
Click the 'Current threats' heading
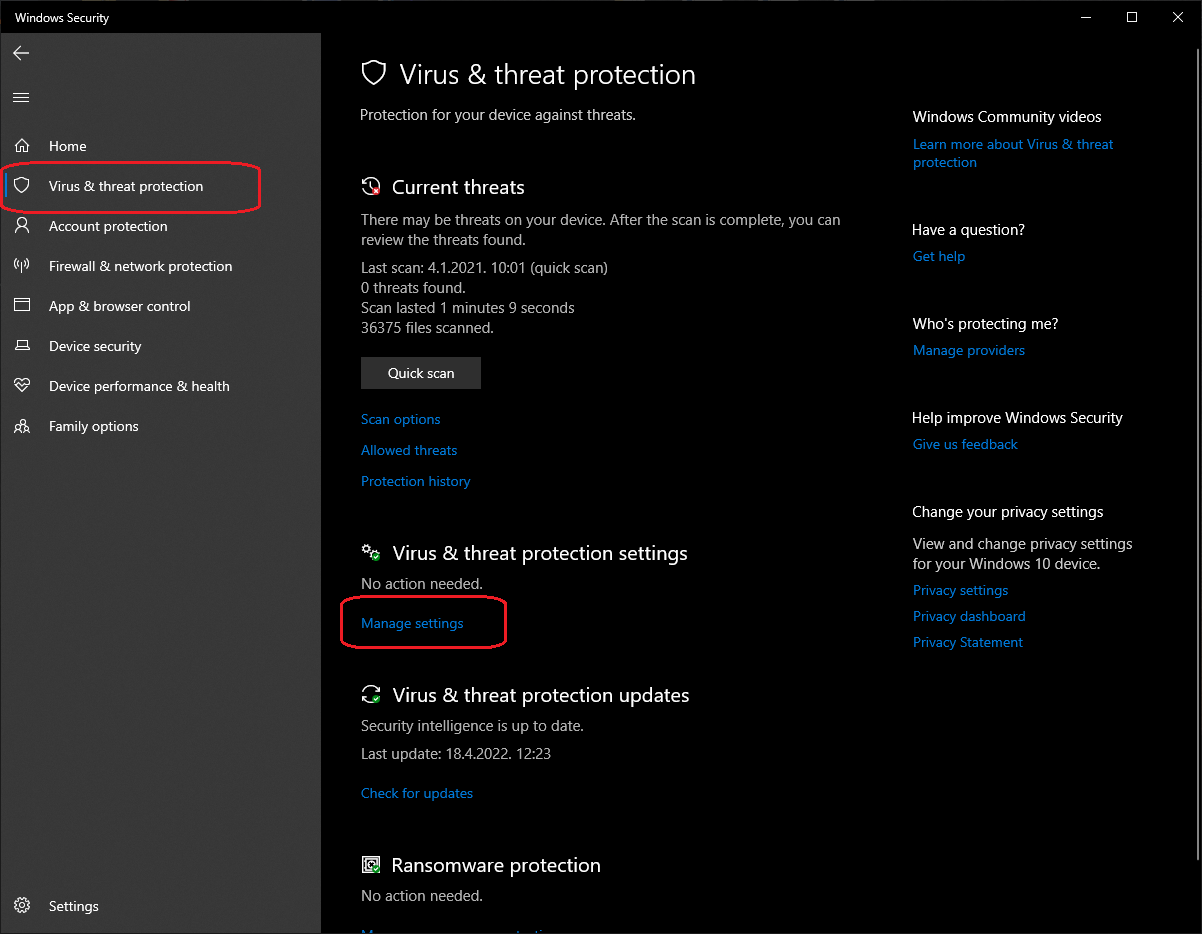click(x=458, y=187)
